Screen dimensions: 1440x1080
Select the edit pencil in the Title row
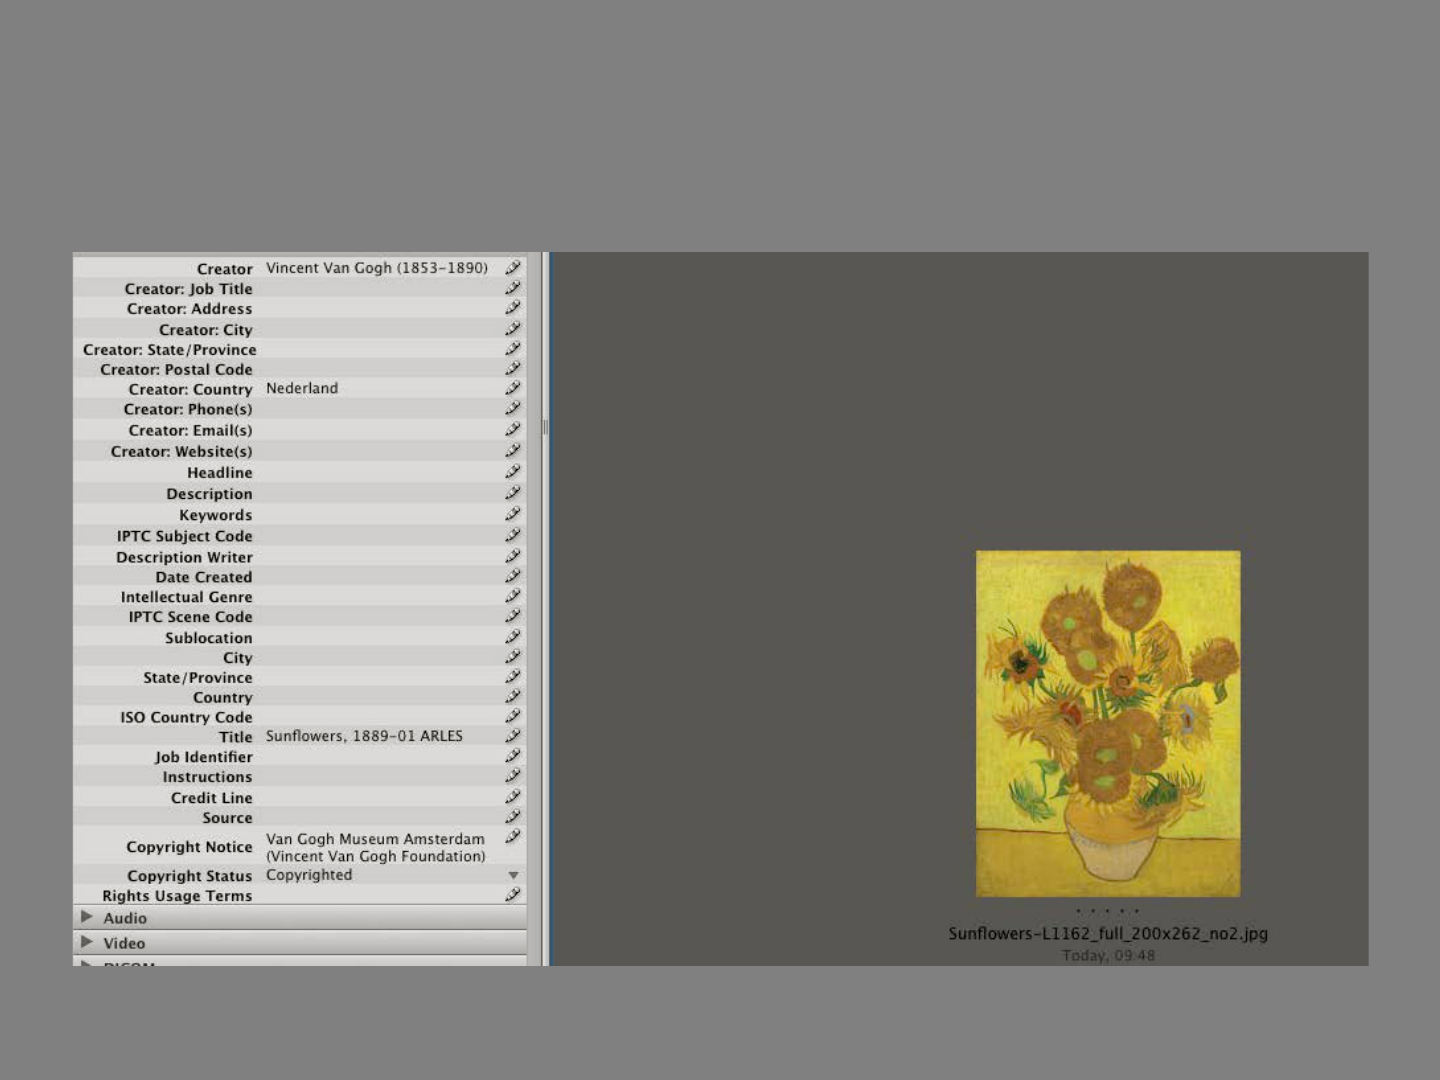click(x=513, y=736)
